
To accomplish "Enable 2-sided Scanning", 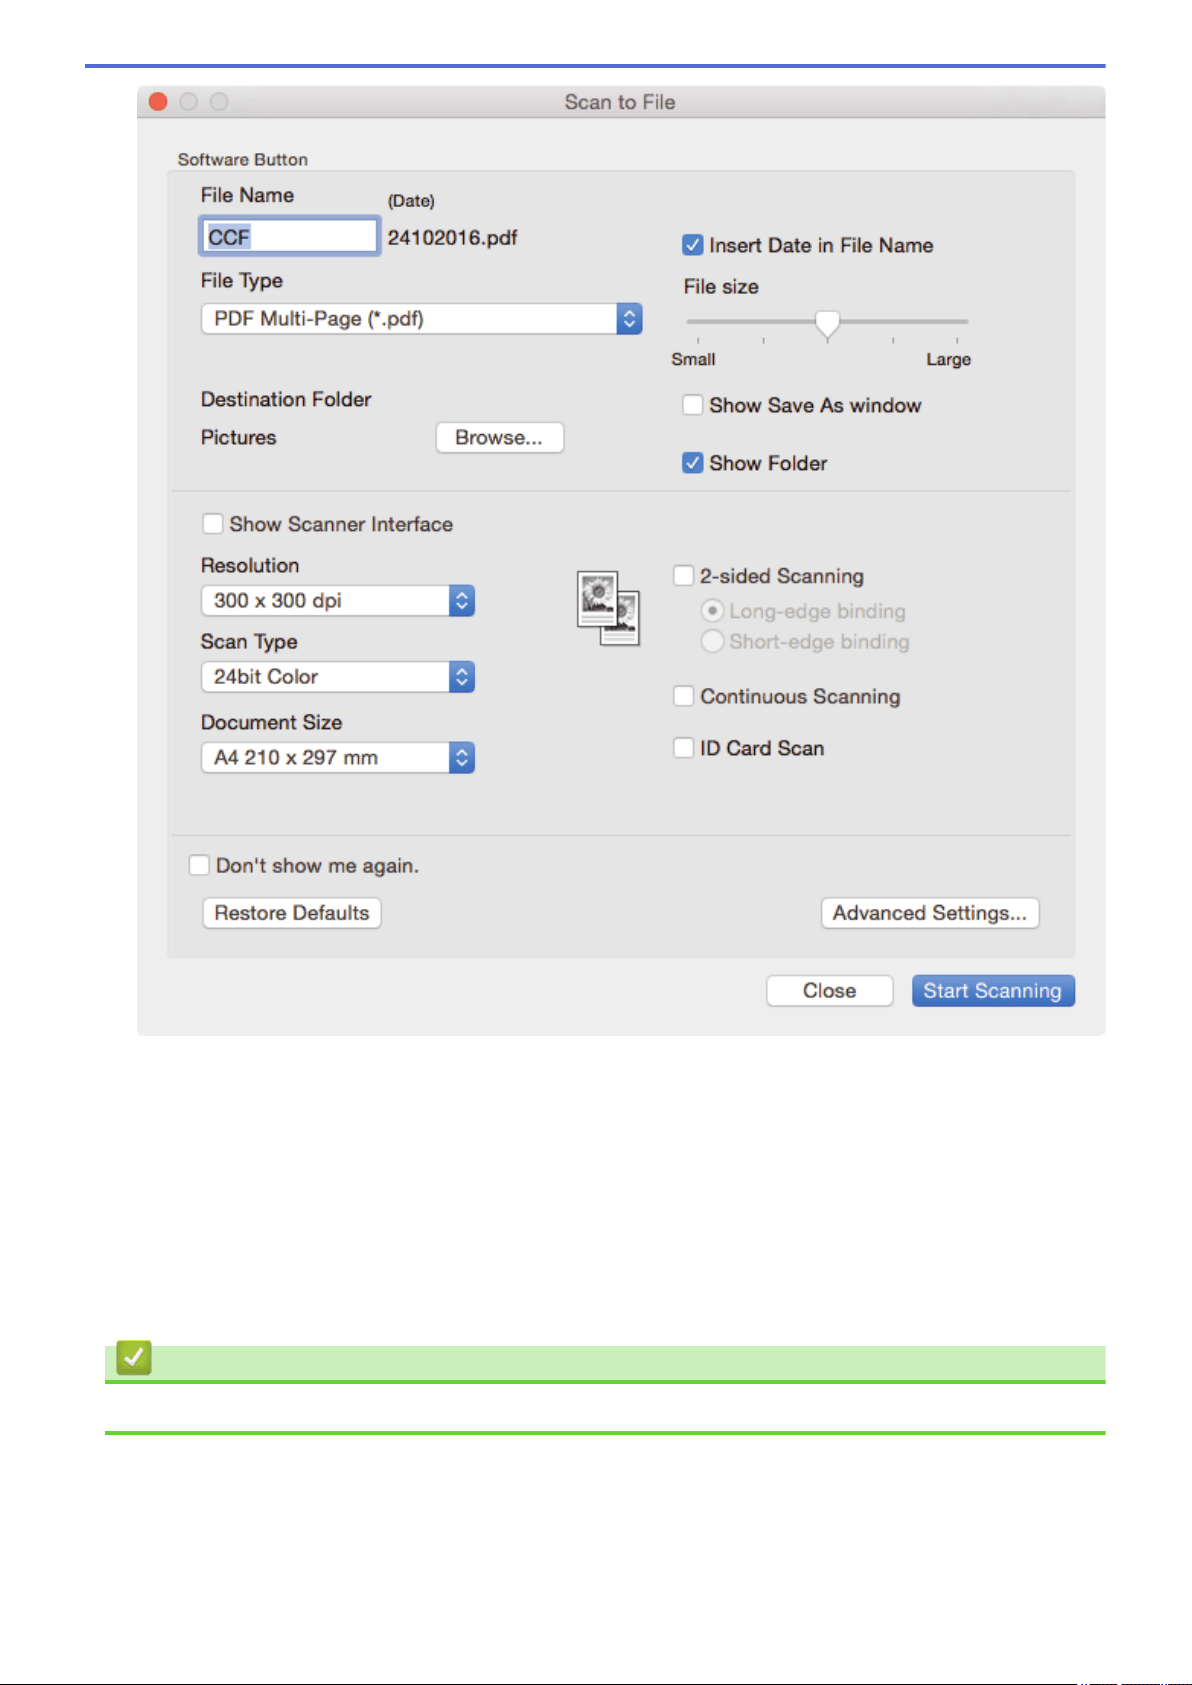I will (684, 576).
